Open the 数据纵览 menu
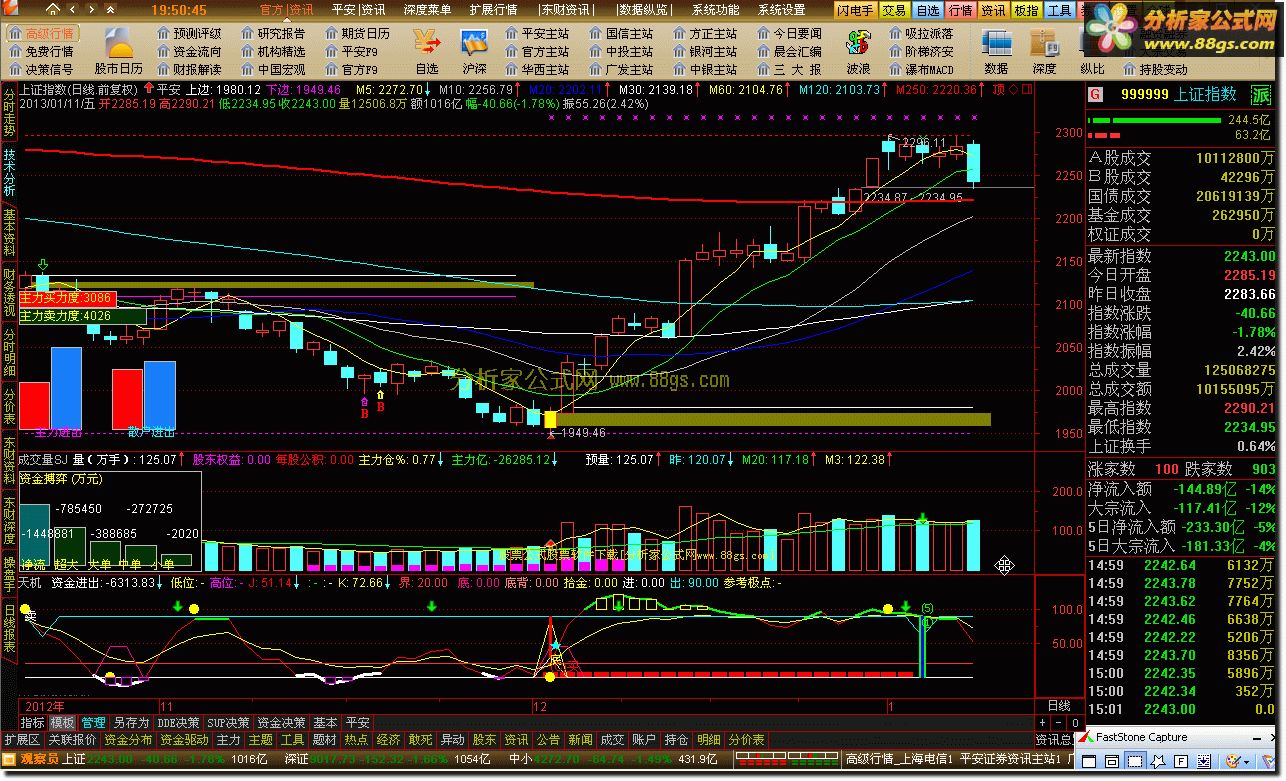Image resolution: width=1286 pixels, height=781 pixels. click(643, 10)
